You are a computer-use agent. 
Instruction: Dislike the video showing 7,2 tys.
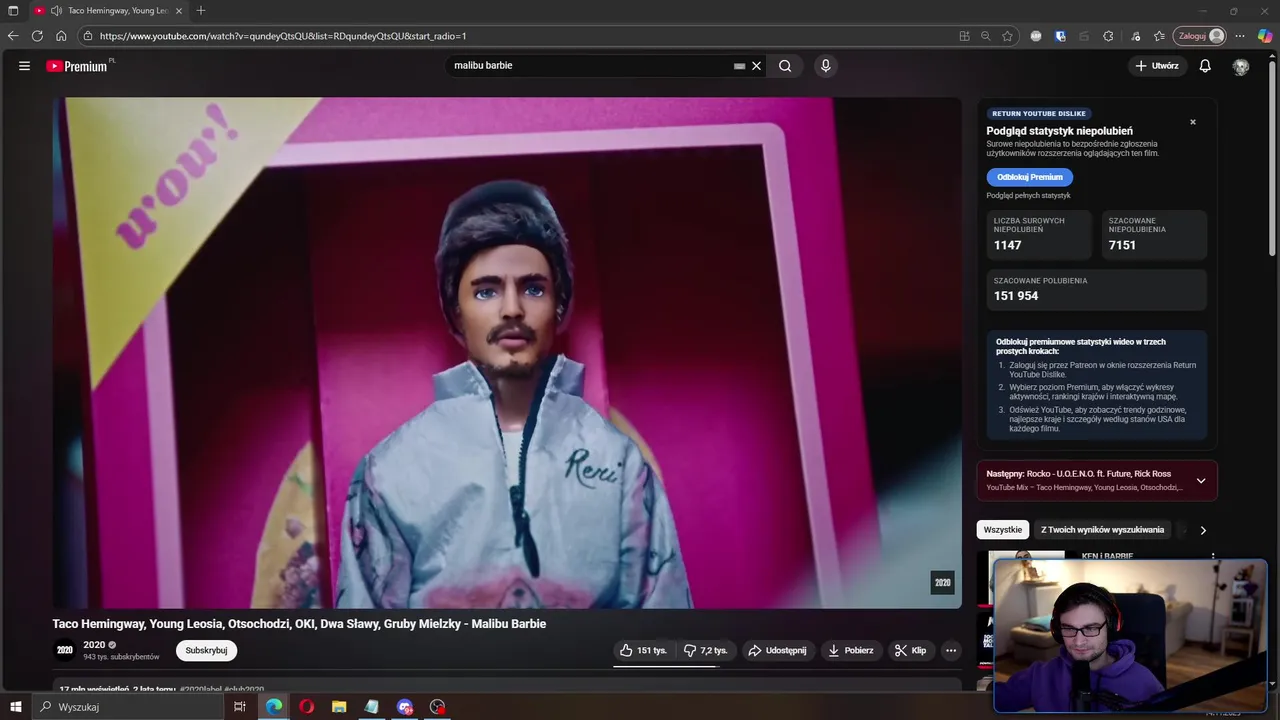(x=706, y=650)
